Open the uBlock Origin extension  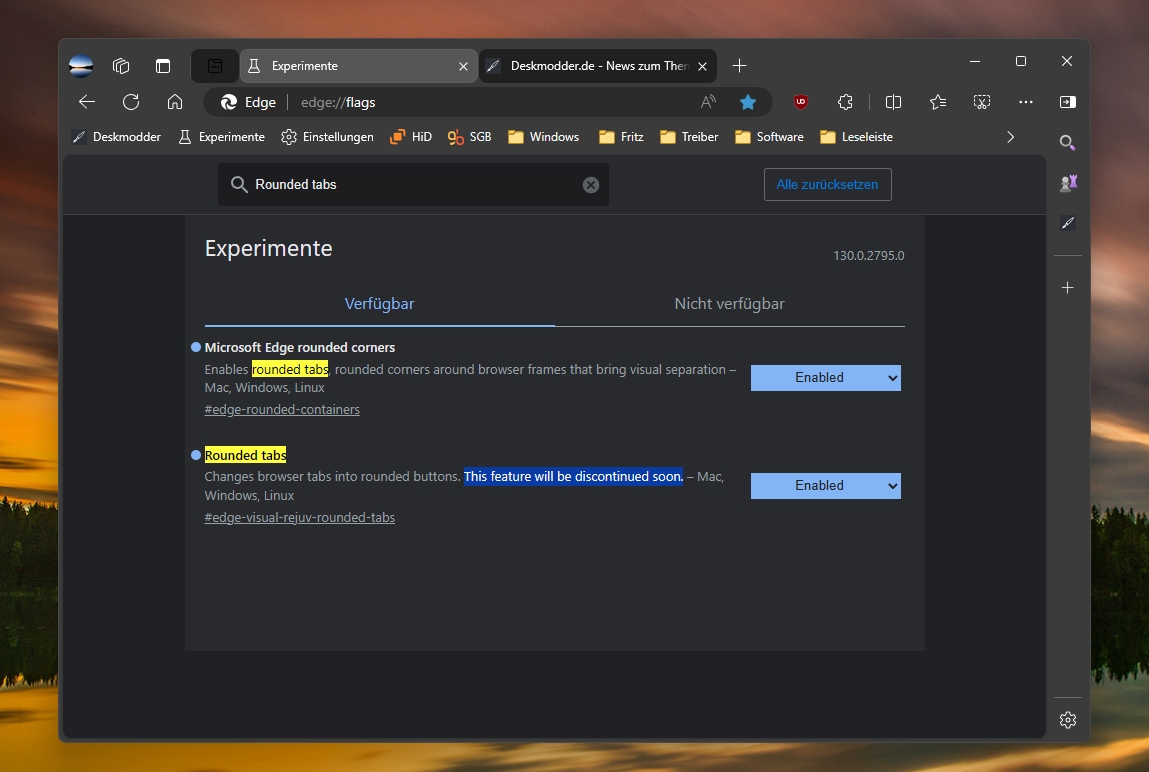point(801,102)
